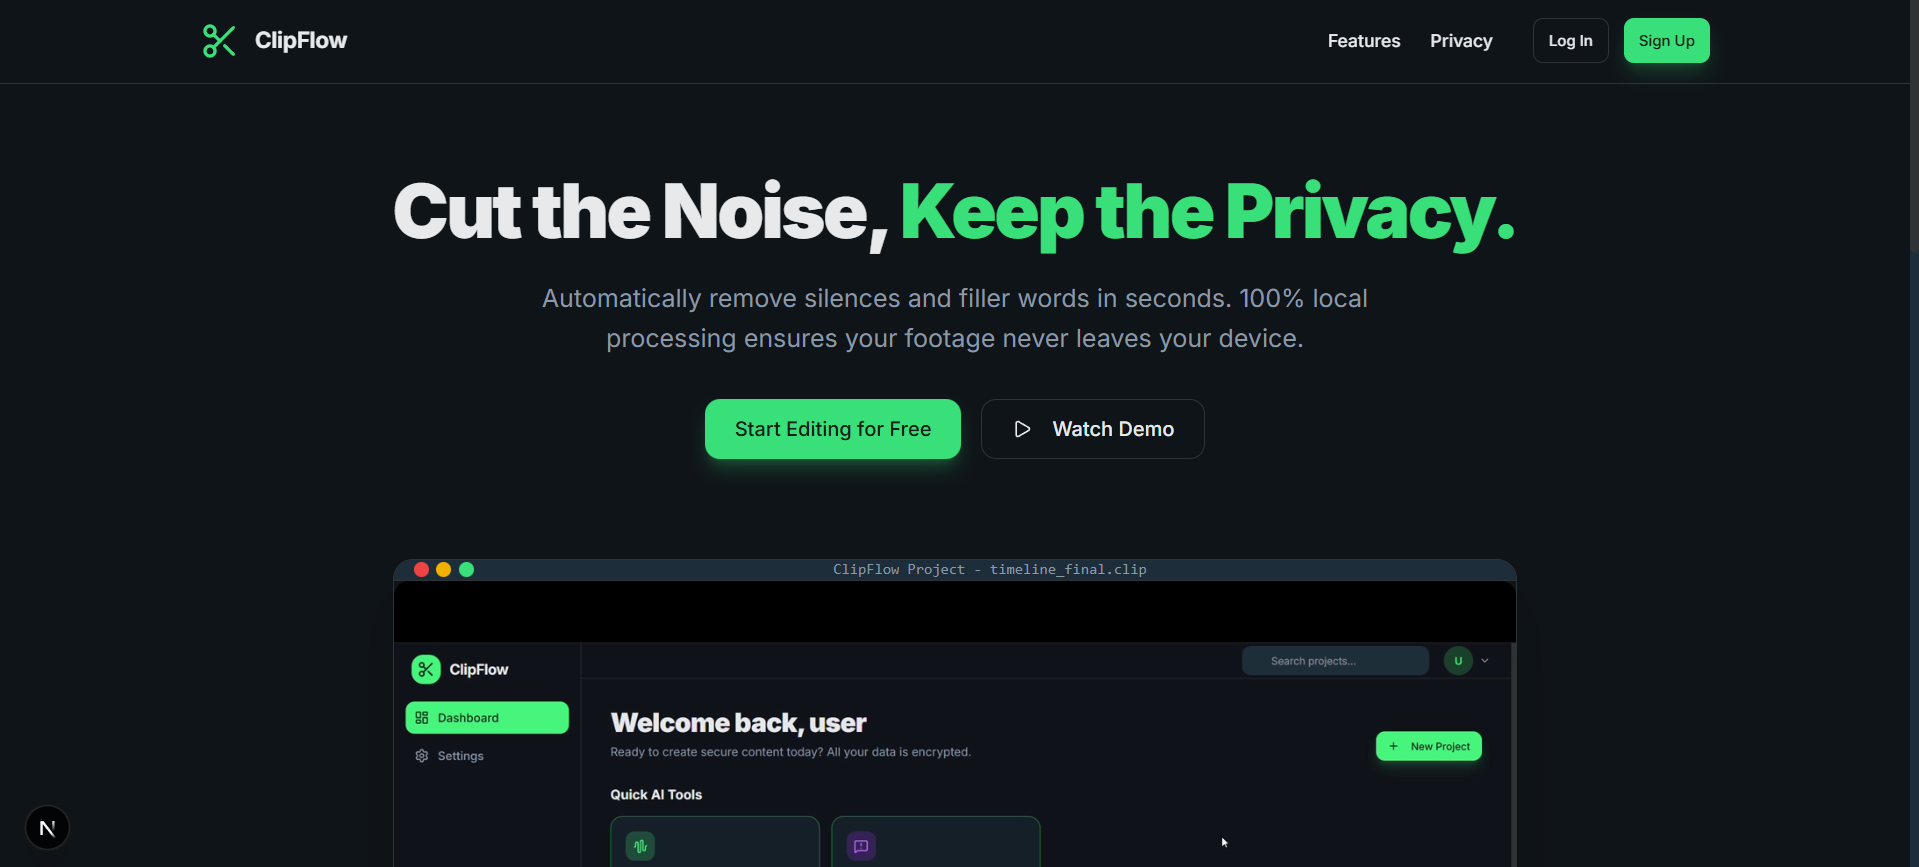The width and height of the screenshot is (1919, 867).
Task: Click the Dashboard grid icon in sidebar
Action: pyautogui.click(x=422, y=718)
